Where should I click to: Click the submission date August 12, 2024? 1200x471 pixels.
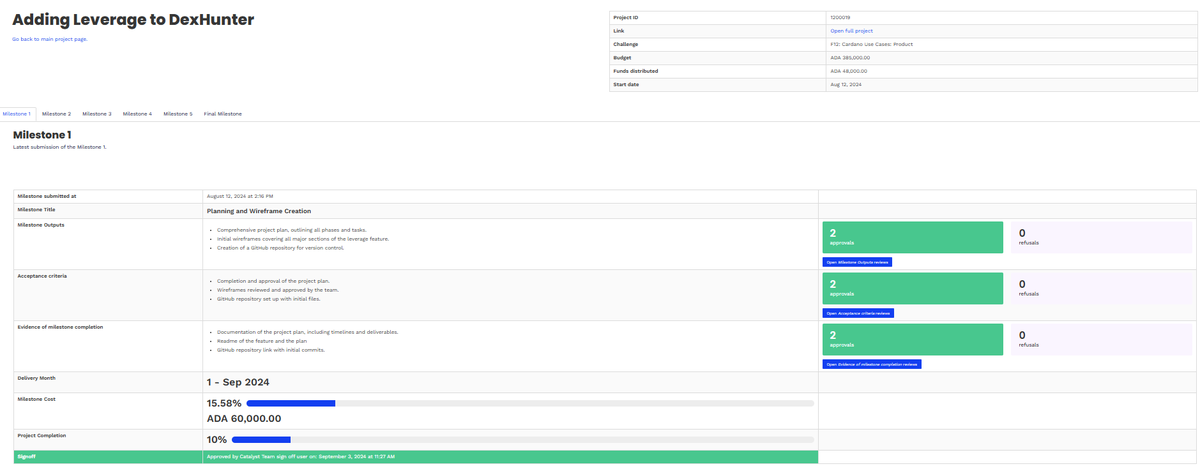click(x=240, y=196)
